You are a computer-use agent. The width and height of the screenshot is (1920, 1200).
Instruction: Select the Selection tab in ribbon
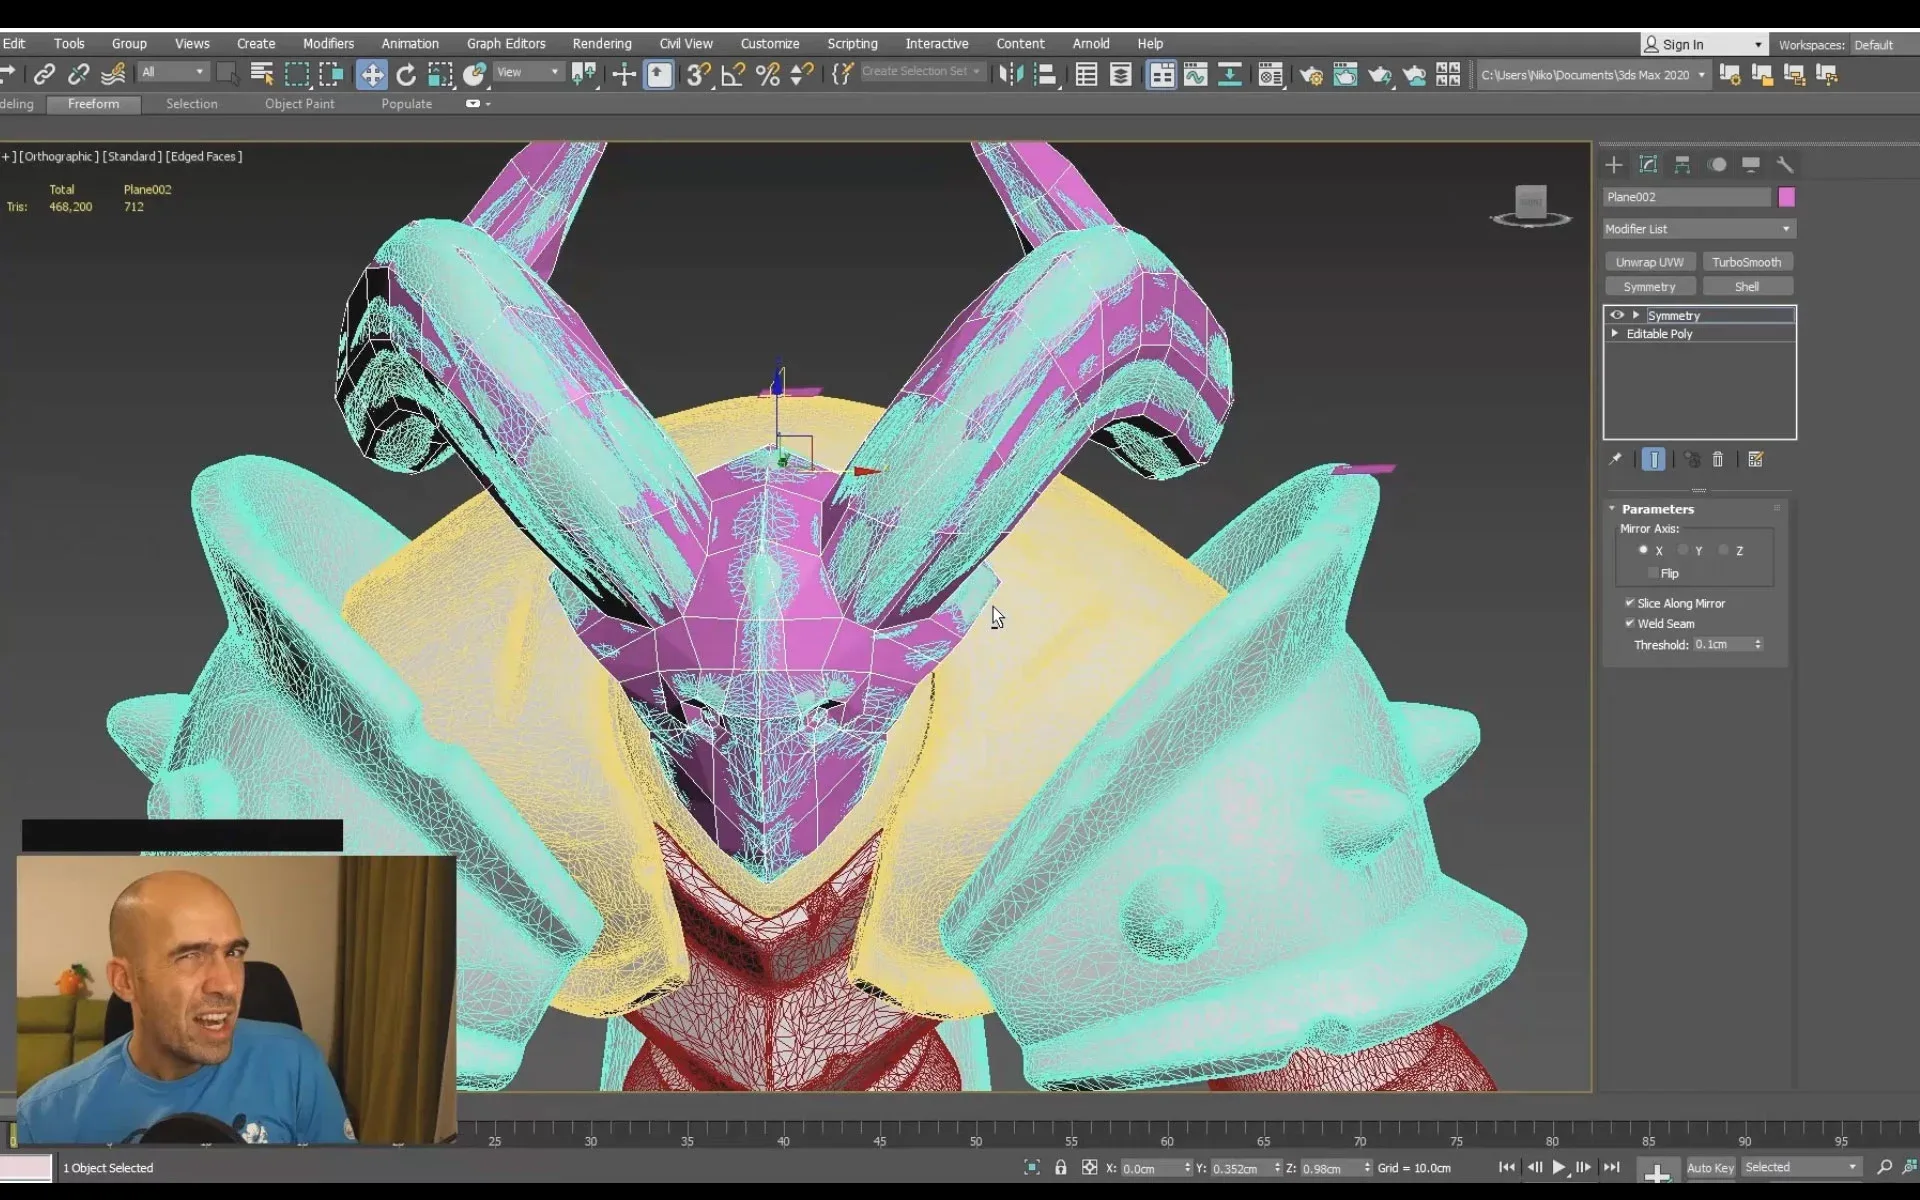pyautogui.click(x=191, y=104)
